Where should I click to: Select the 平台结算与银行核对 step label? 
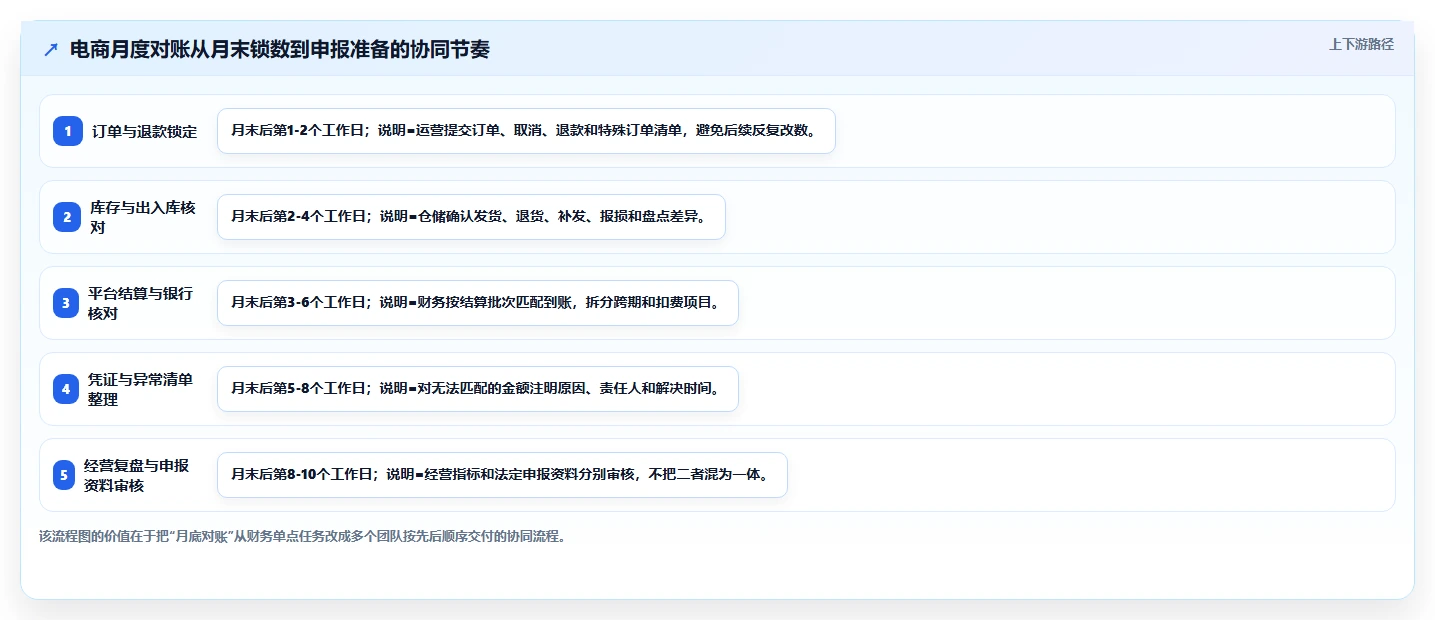[x=141, y=303]
